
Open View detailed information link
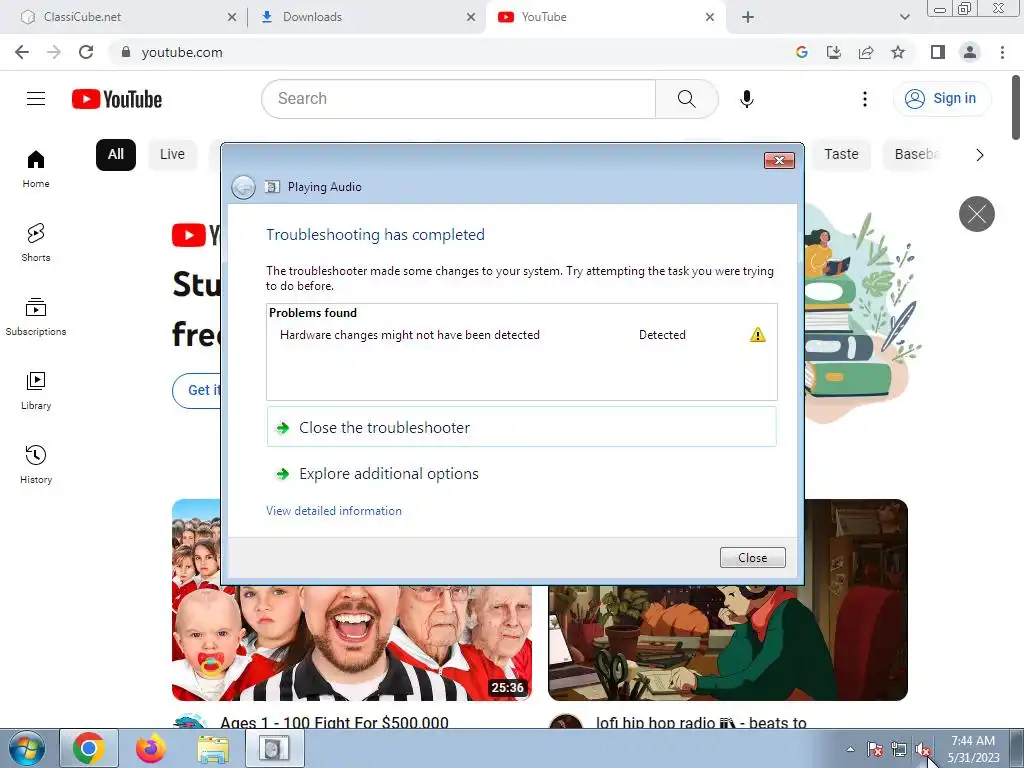click(x=334, y=511)
